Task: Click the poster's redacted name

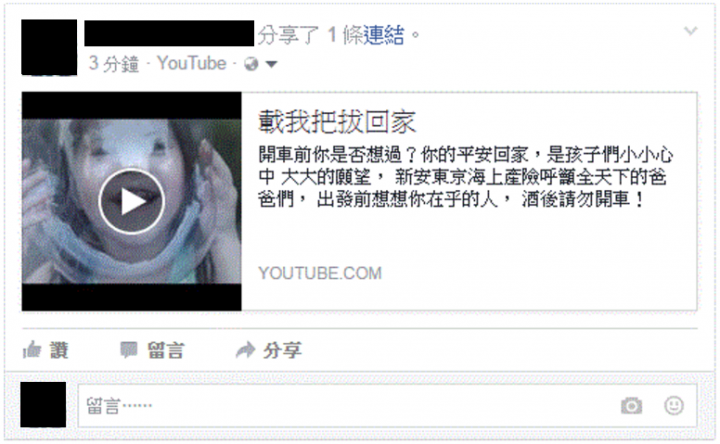Action: point(169,33)
